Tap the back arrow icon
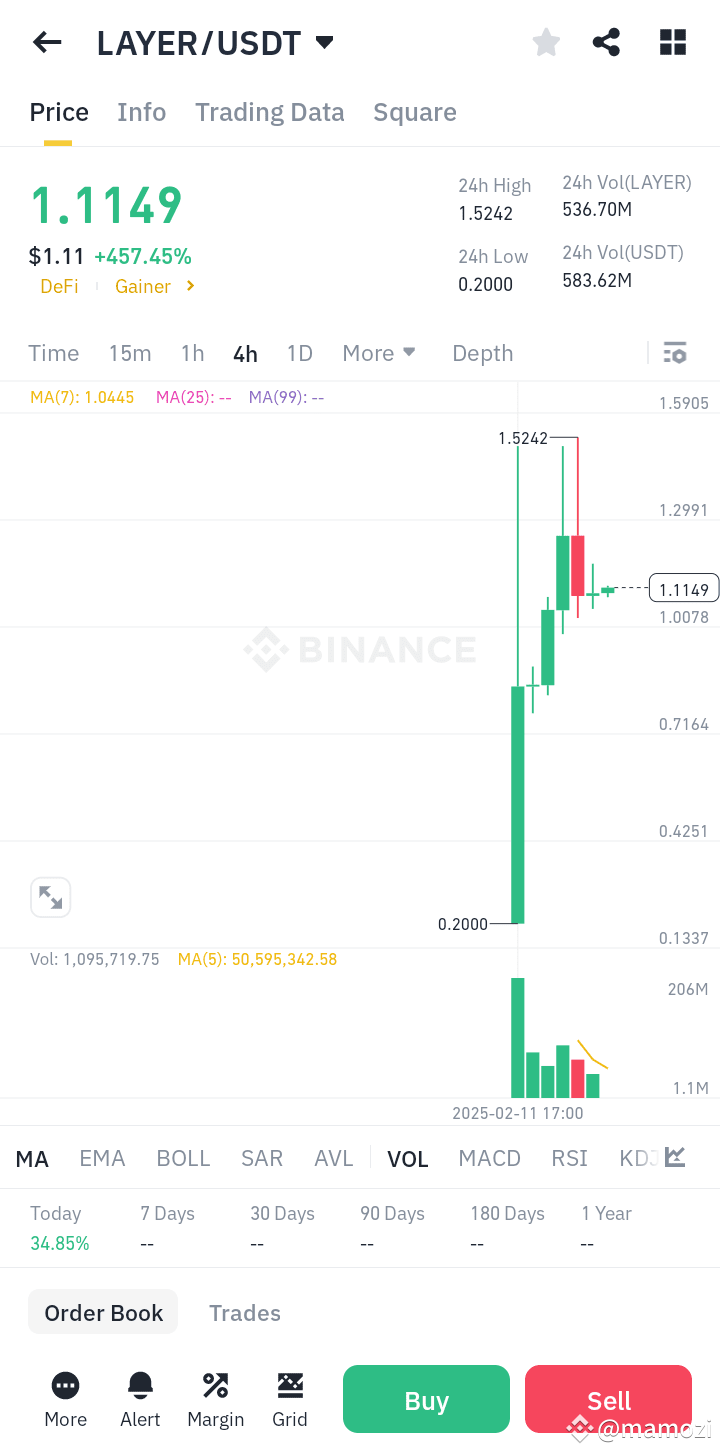The width and height of the screenshot is (720, 1452). coord(47,42)
